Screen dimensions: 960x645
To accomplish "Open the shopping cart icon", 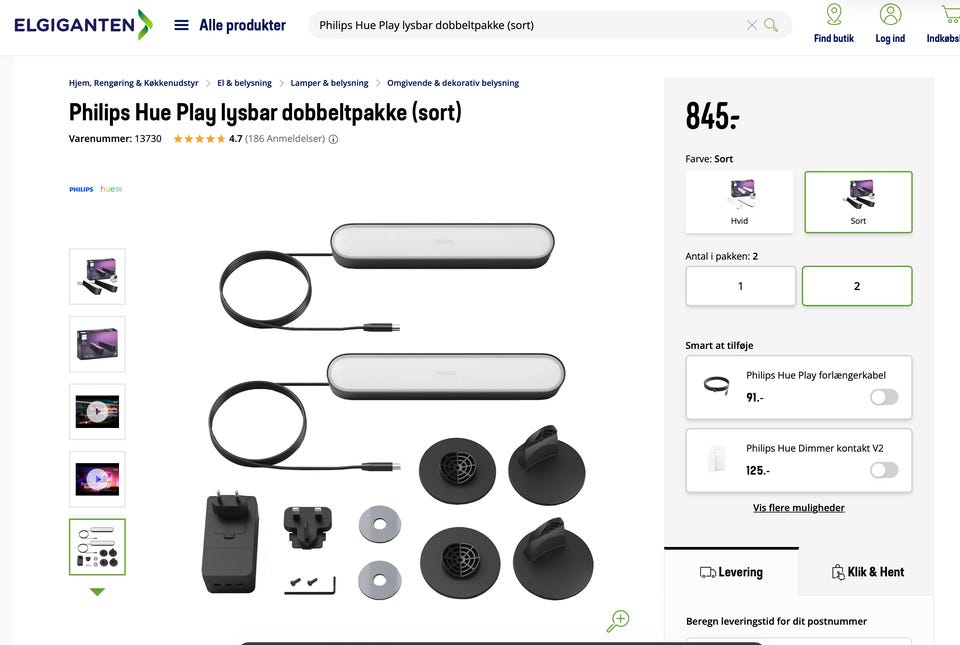I will 951,15.
